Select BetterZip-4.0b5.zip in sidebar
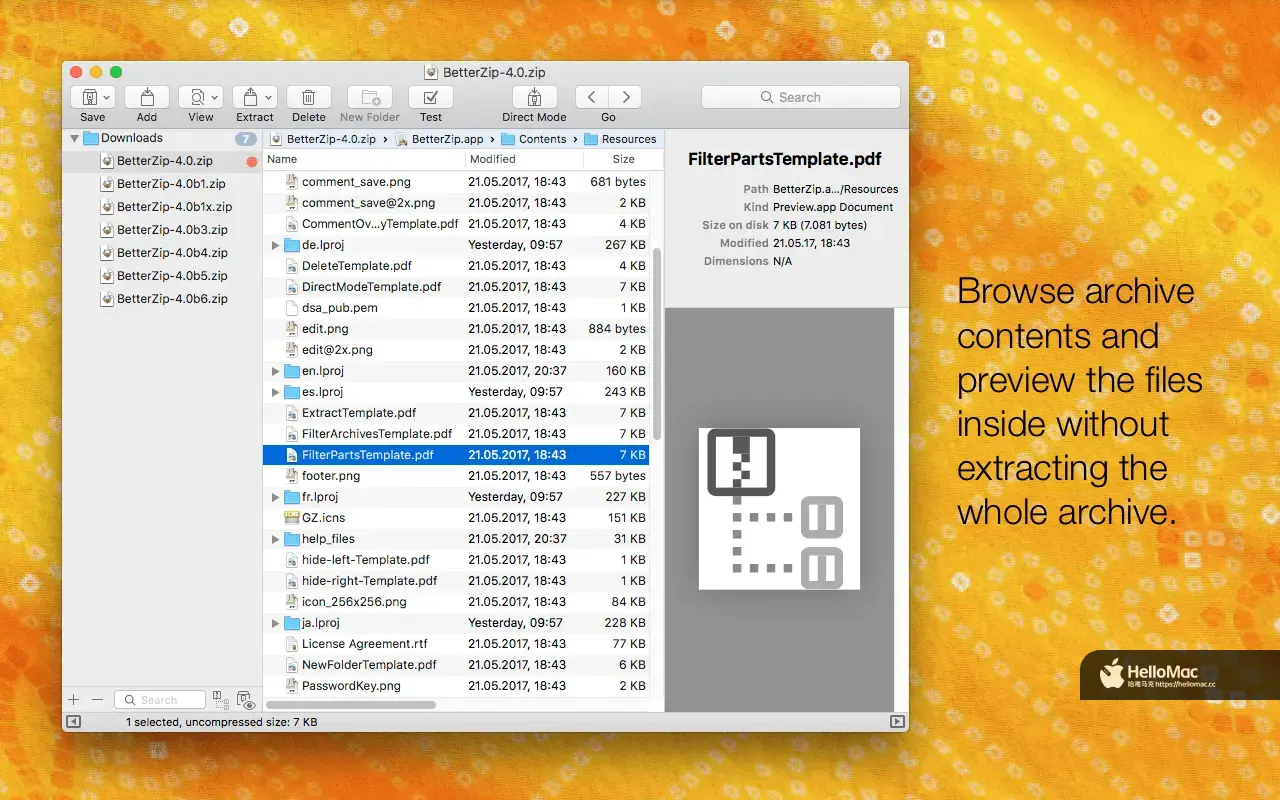 160,276
